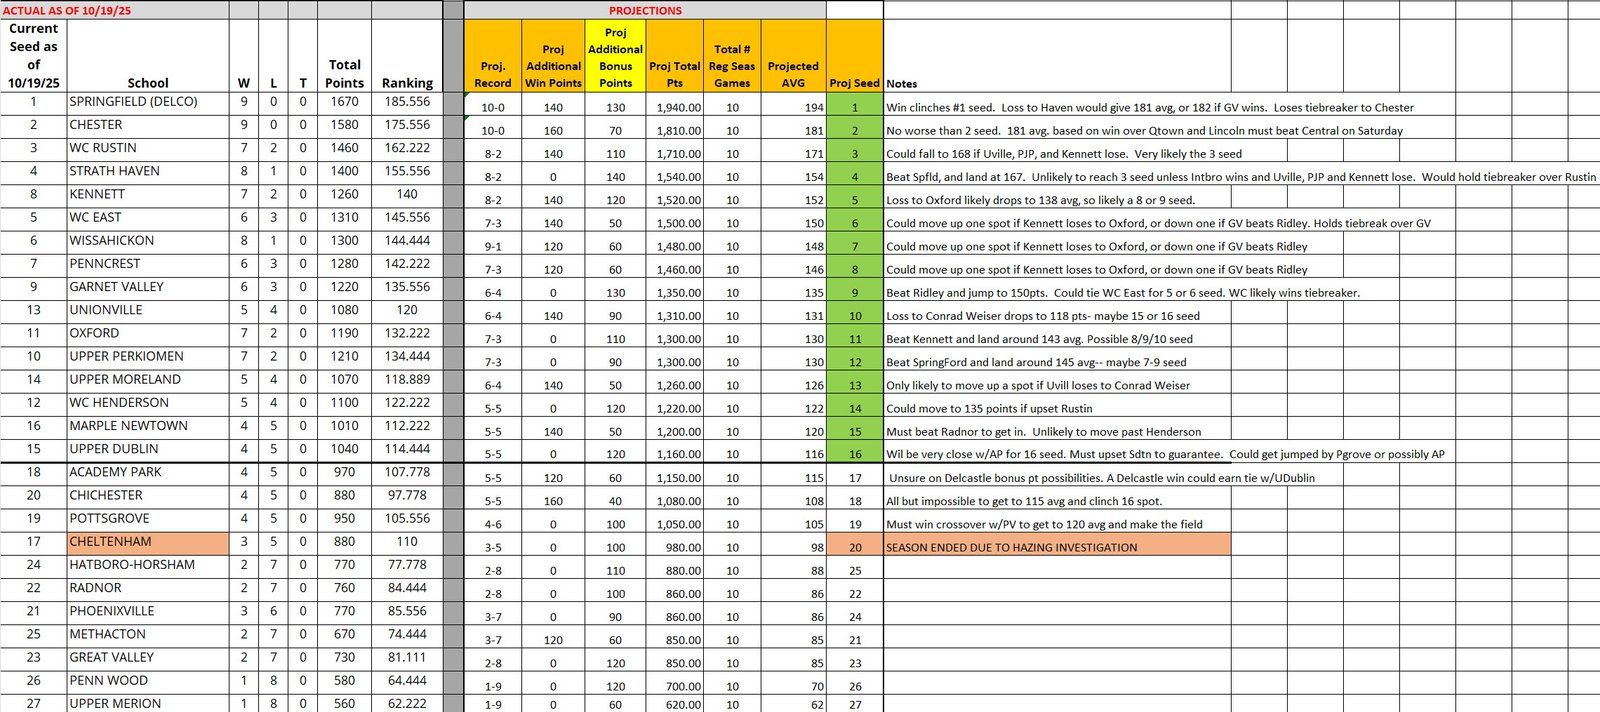The height and width of the screenshot is (712, 1600).
Task: Click the 'Ranking' column header
Action: [407, 83]
